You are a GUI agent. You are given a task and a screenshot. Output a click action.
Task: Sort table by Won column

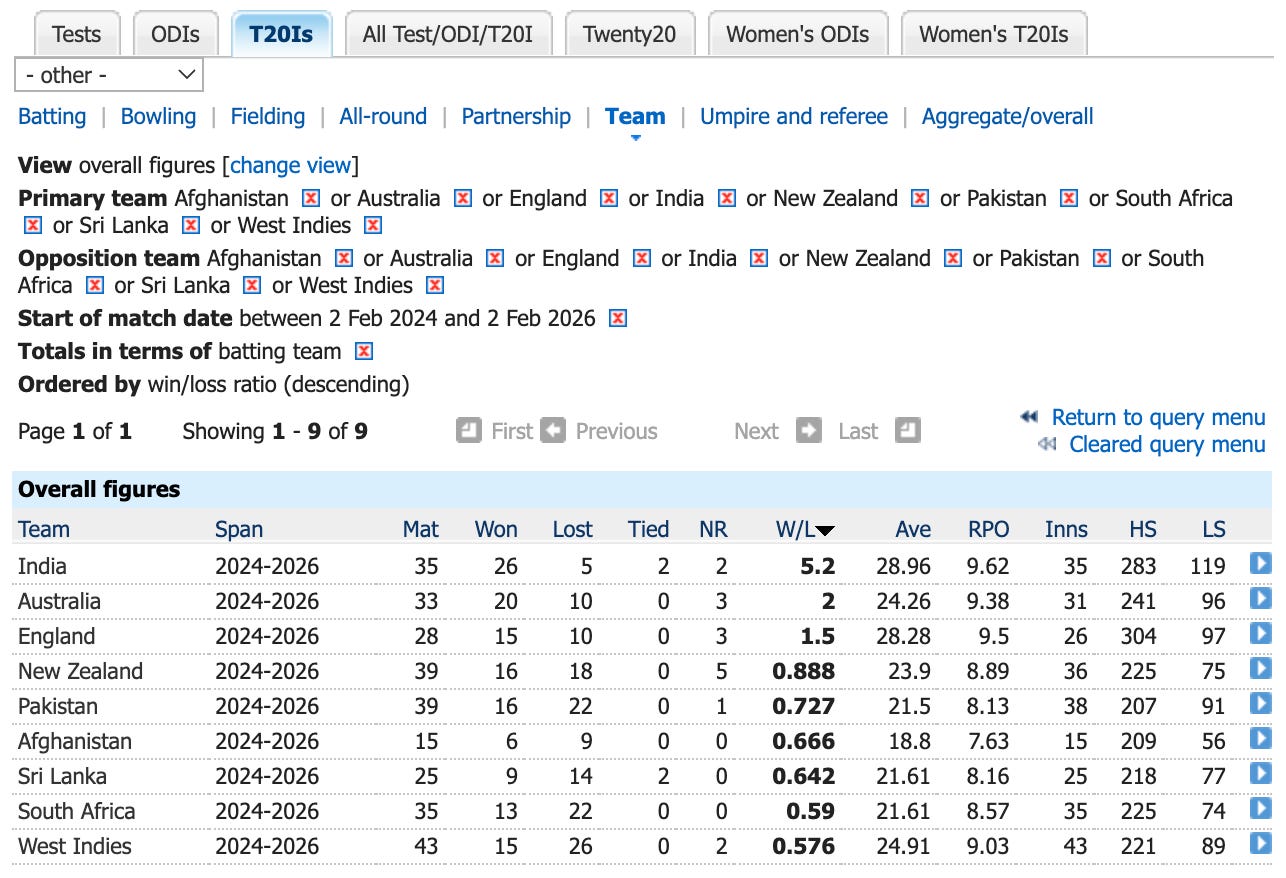496,529
